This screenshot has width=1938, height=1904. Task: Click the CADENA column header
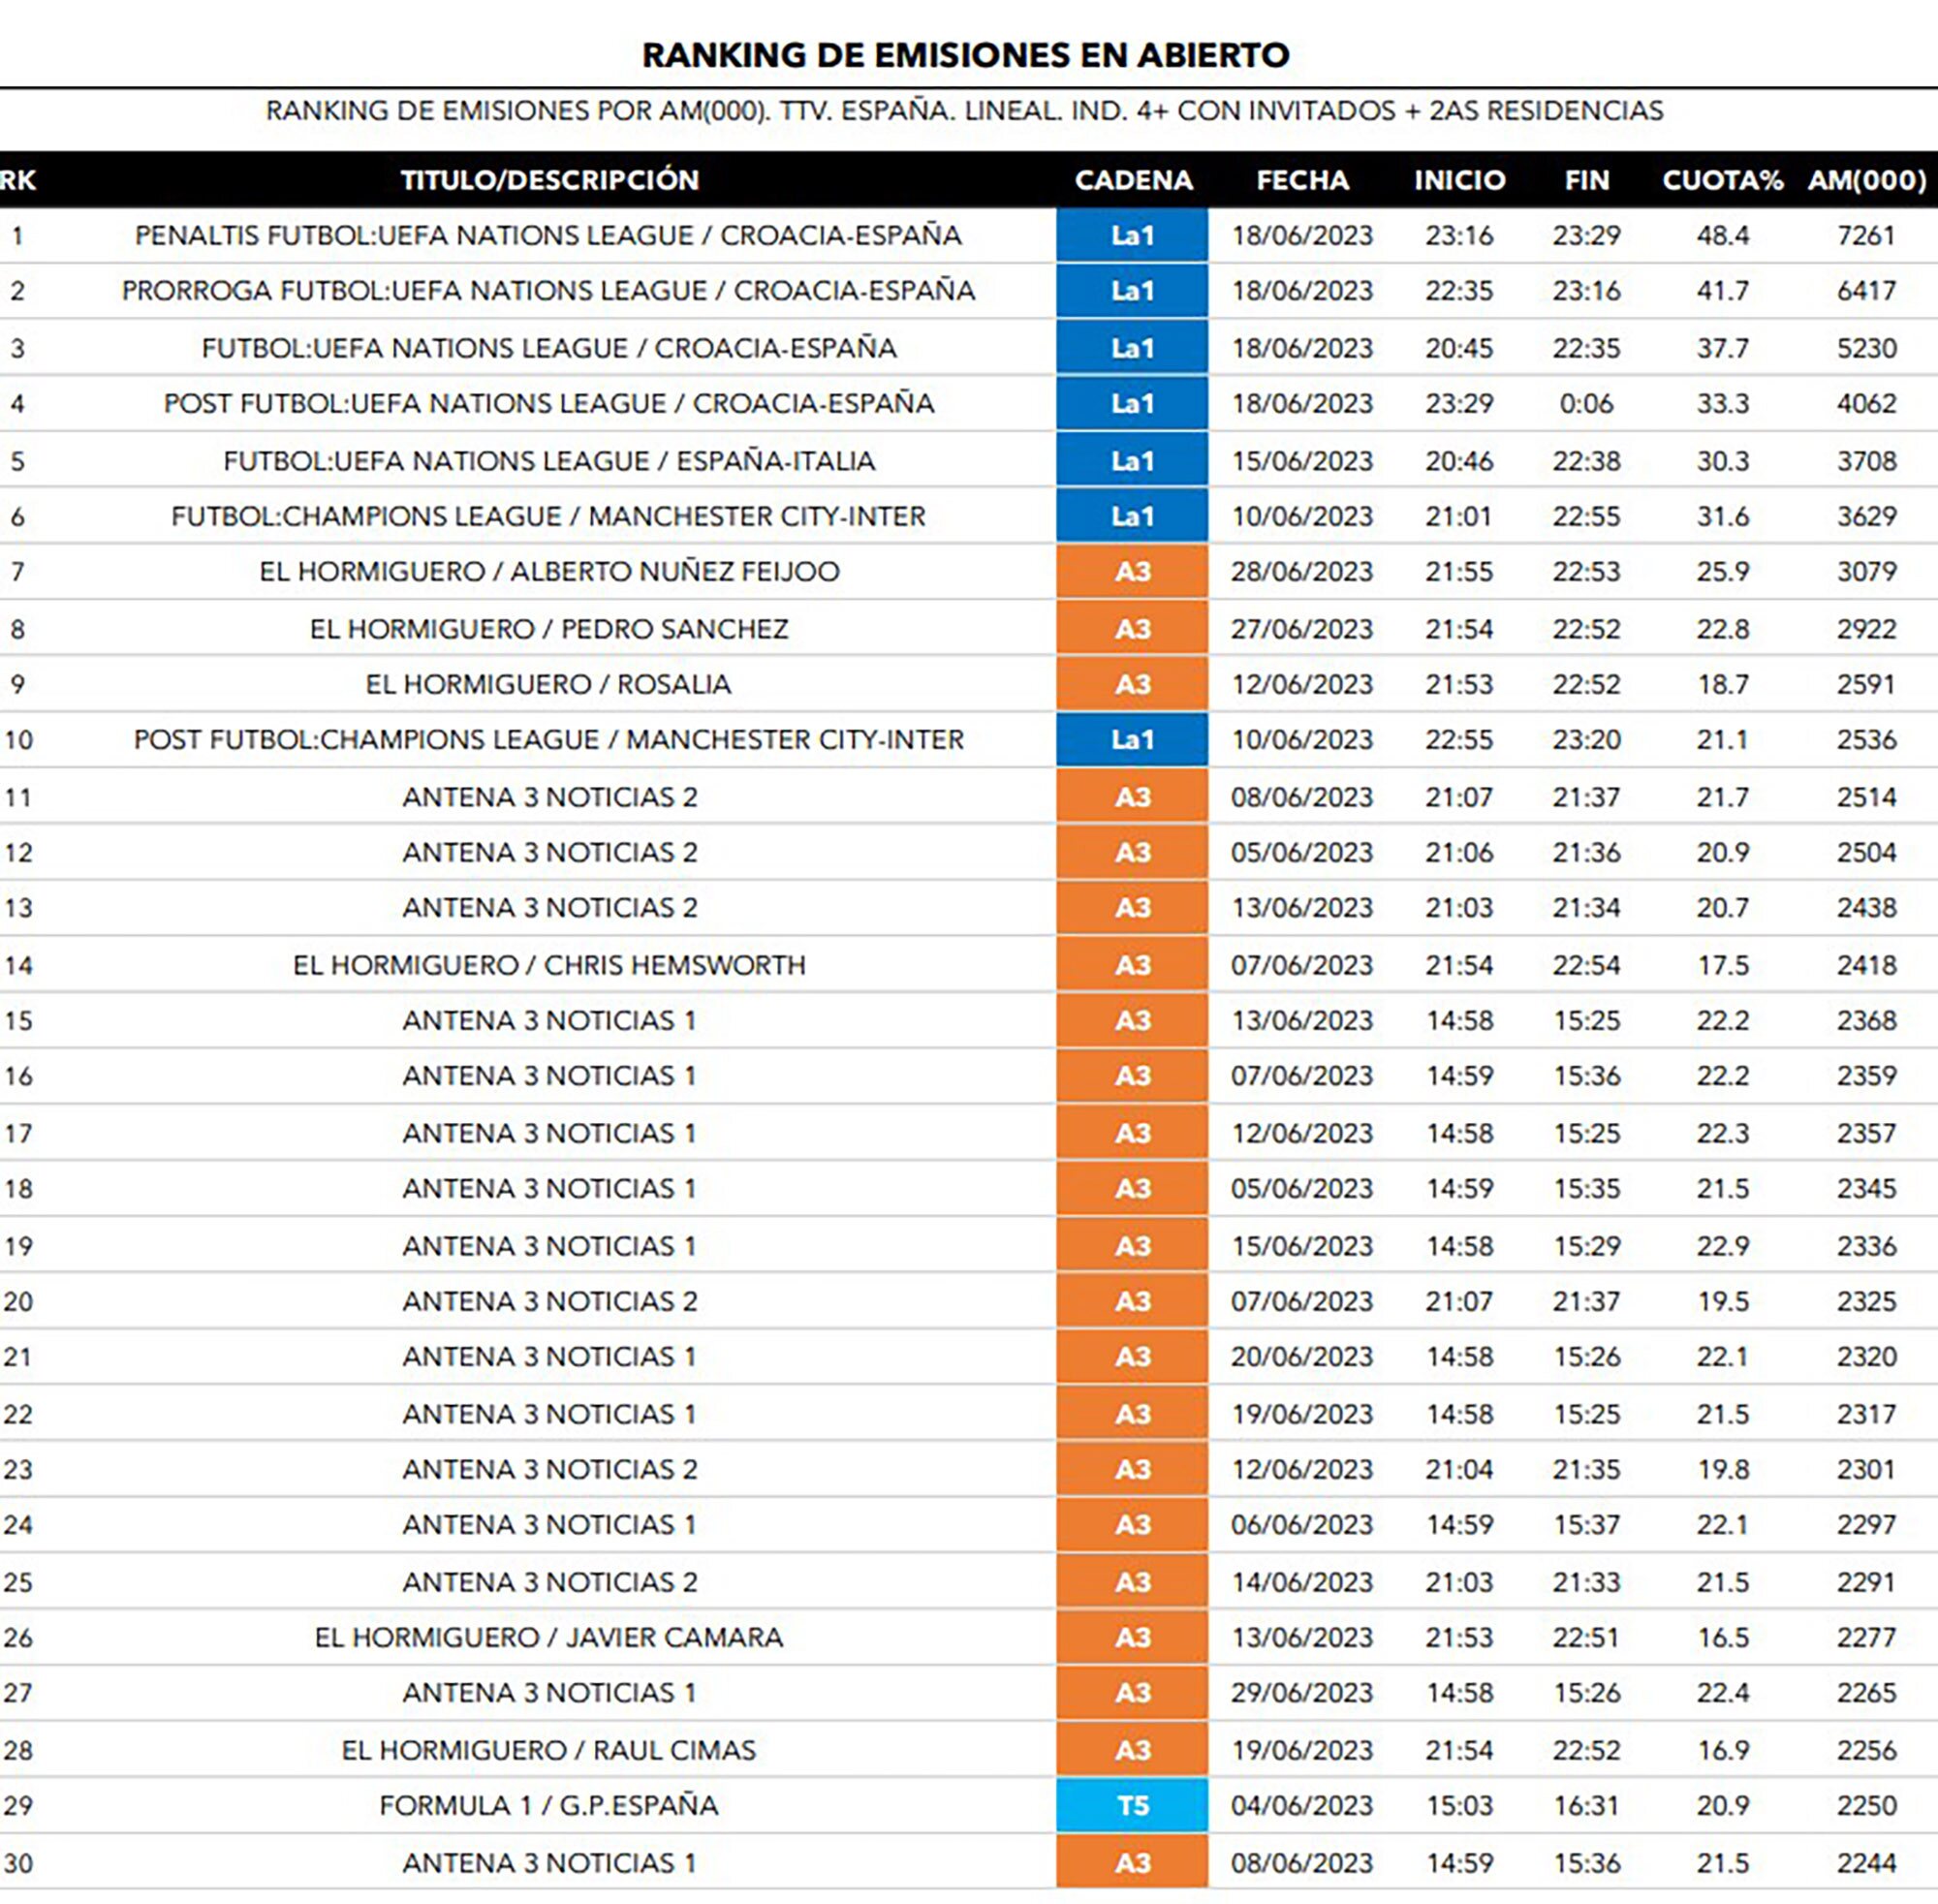(x=1133, y=180)
